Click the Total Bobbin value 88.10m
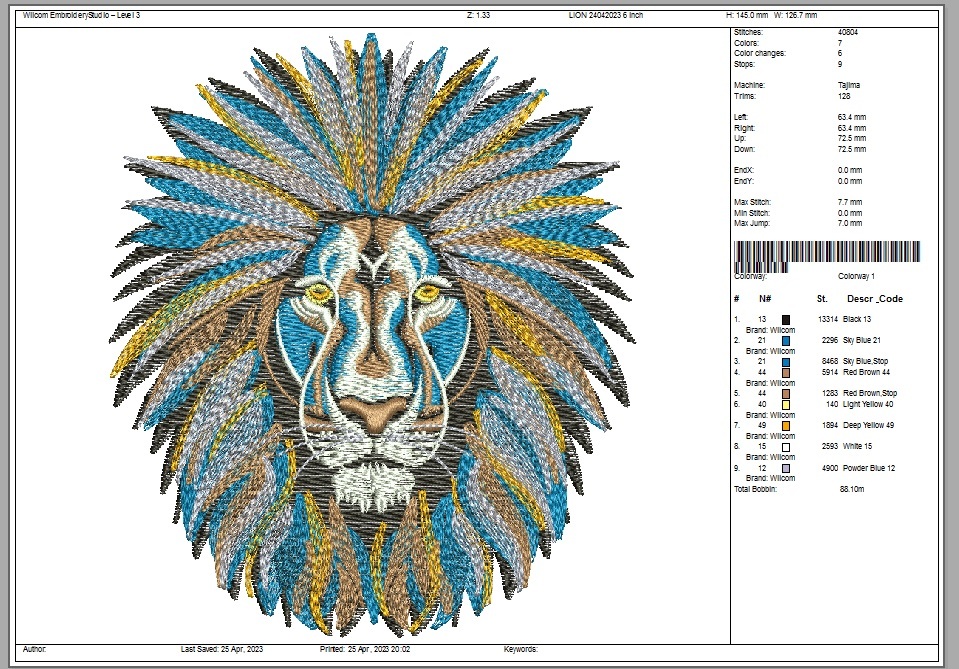 [x=852, y=489]
